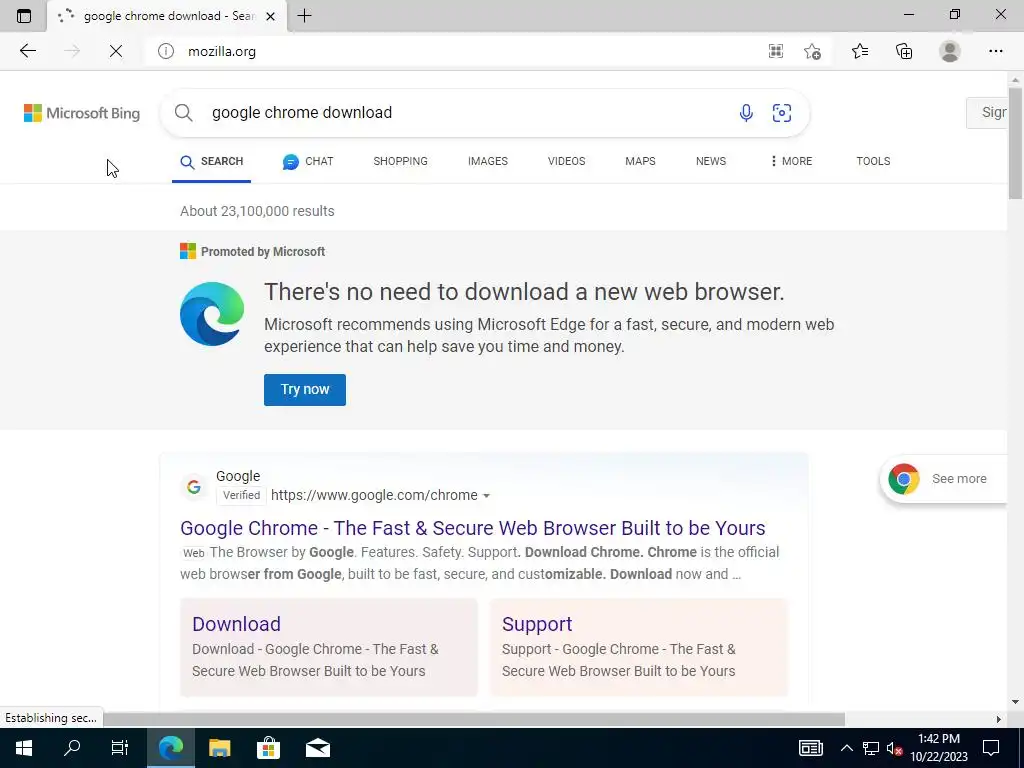Open the Support sublink card
The image size is (1024, 768).
pos(639,647)
